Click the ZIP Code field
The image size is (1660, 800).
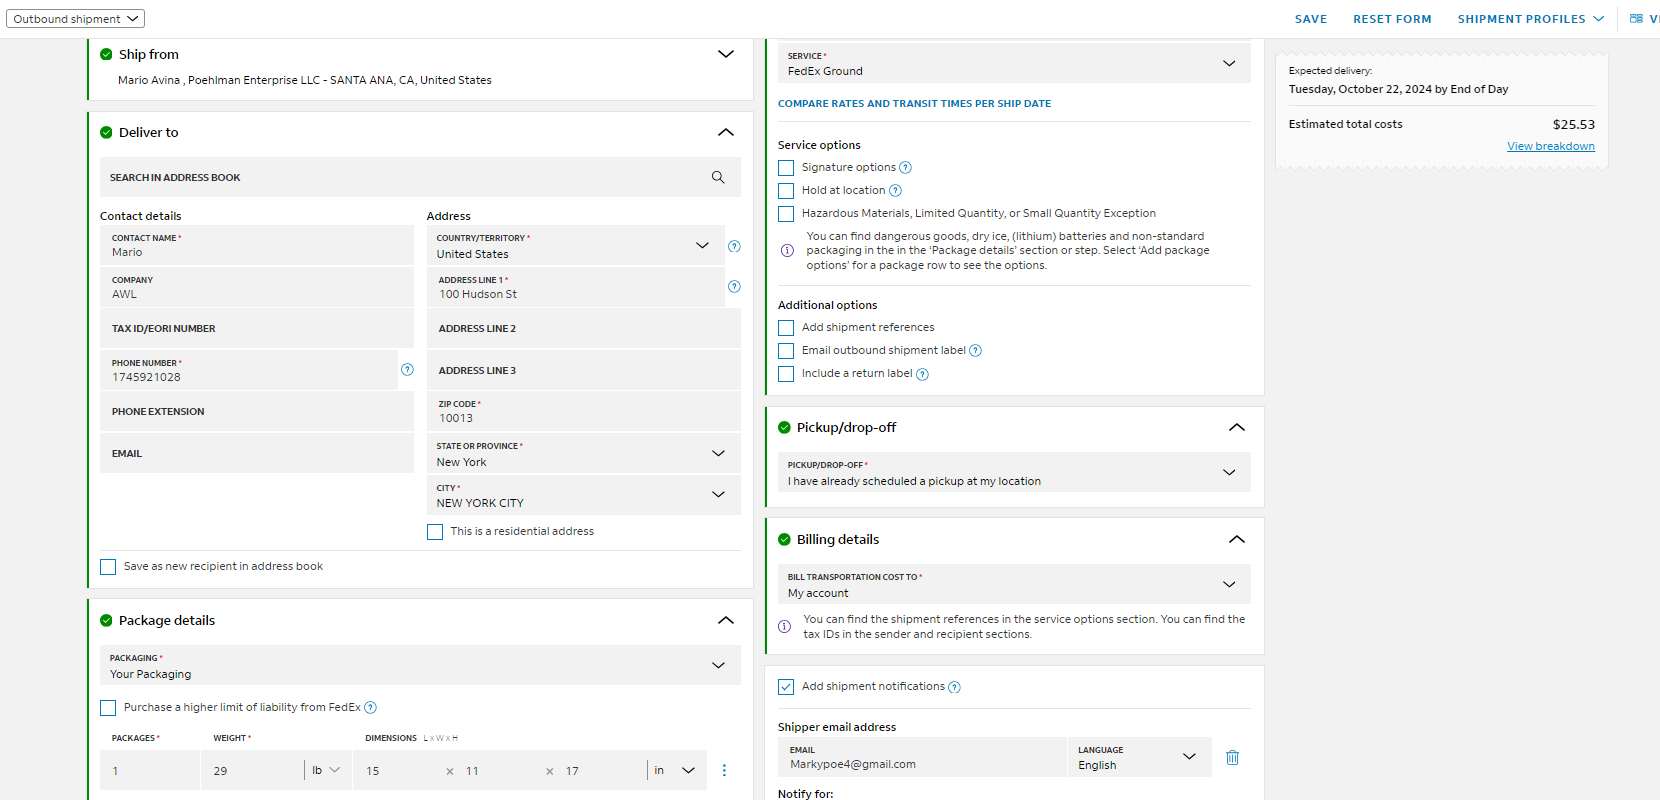pyautogui.click(x=584, y=411)
